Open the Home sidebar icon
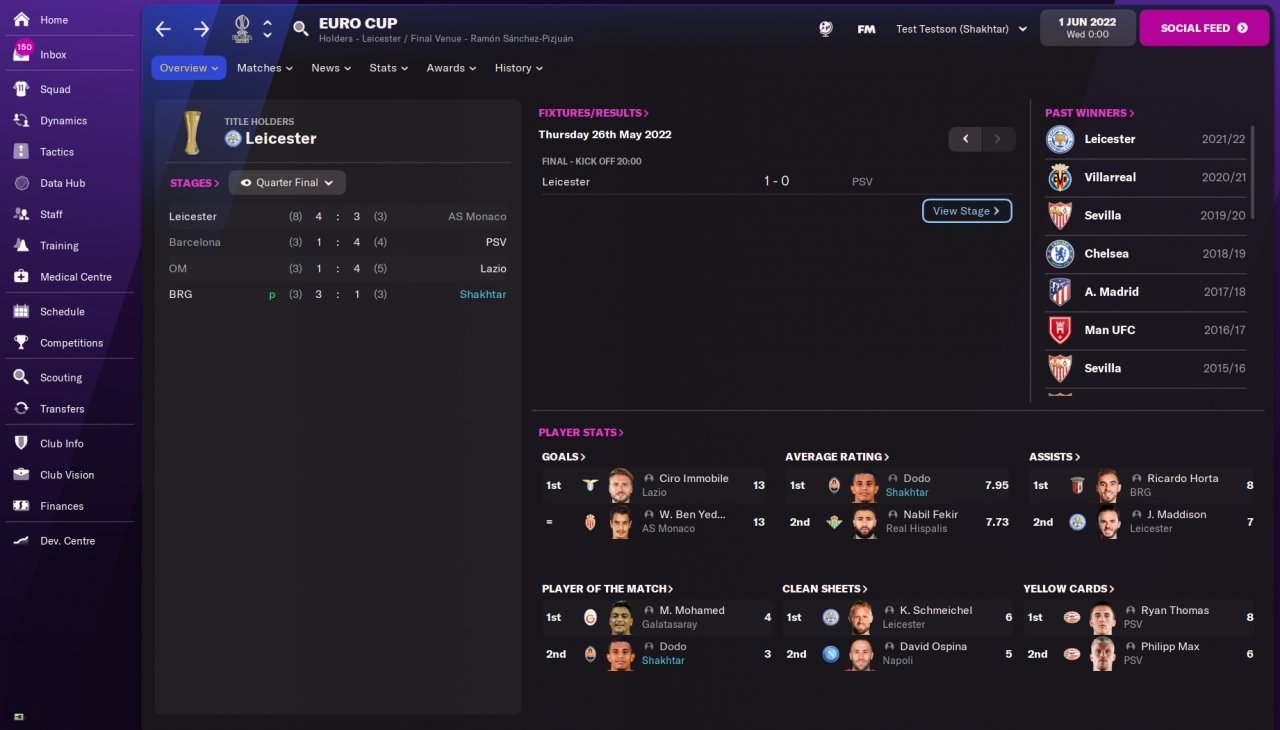 (21, 19)
